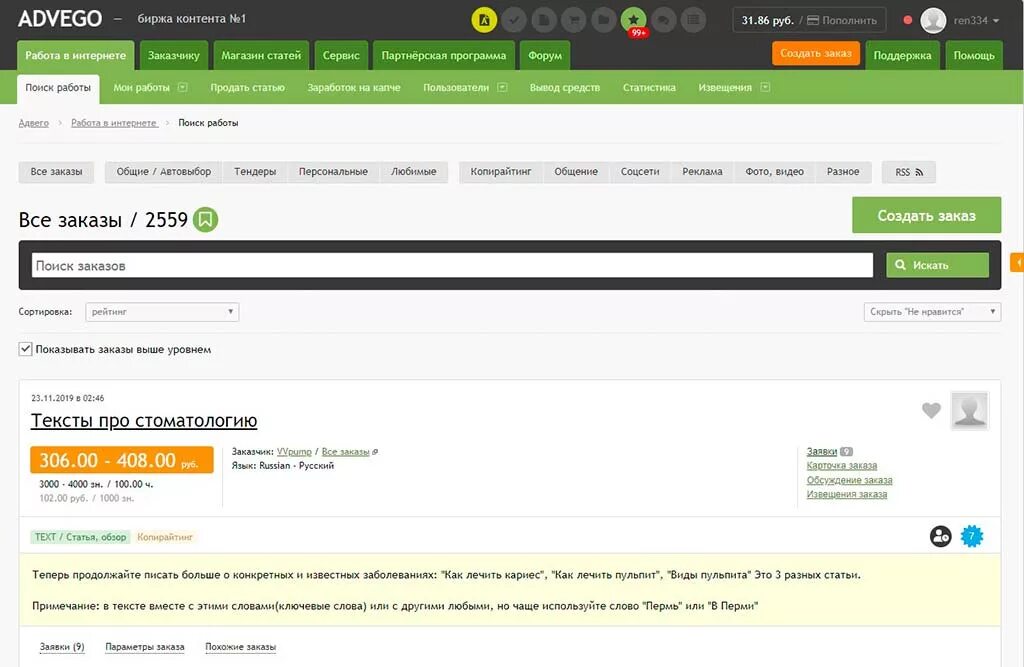Open Вывод средств menu item
Screen dimensions: 1024x667
pyautogui.click(x=565, y=88)
